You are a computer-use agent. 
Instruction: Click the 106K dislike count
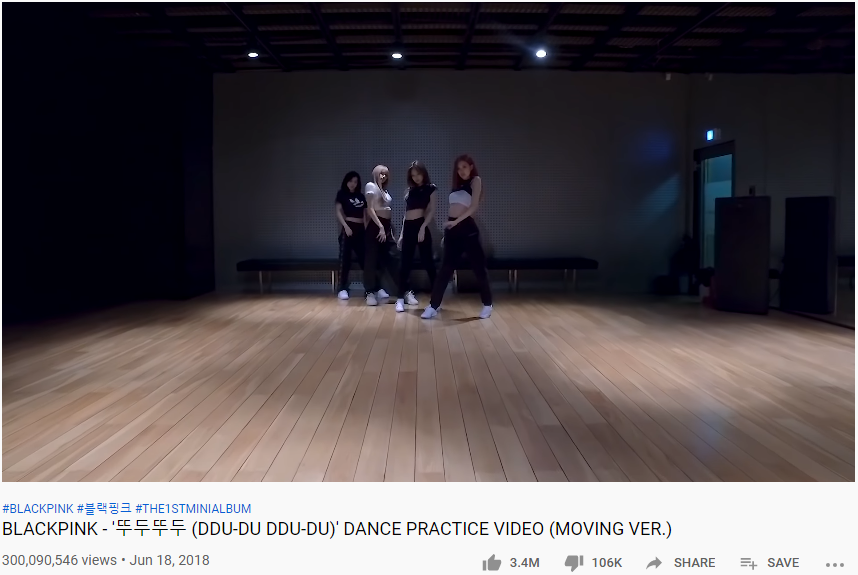pyautogui.click(x=607, y=563)
